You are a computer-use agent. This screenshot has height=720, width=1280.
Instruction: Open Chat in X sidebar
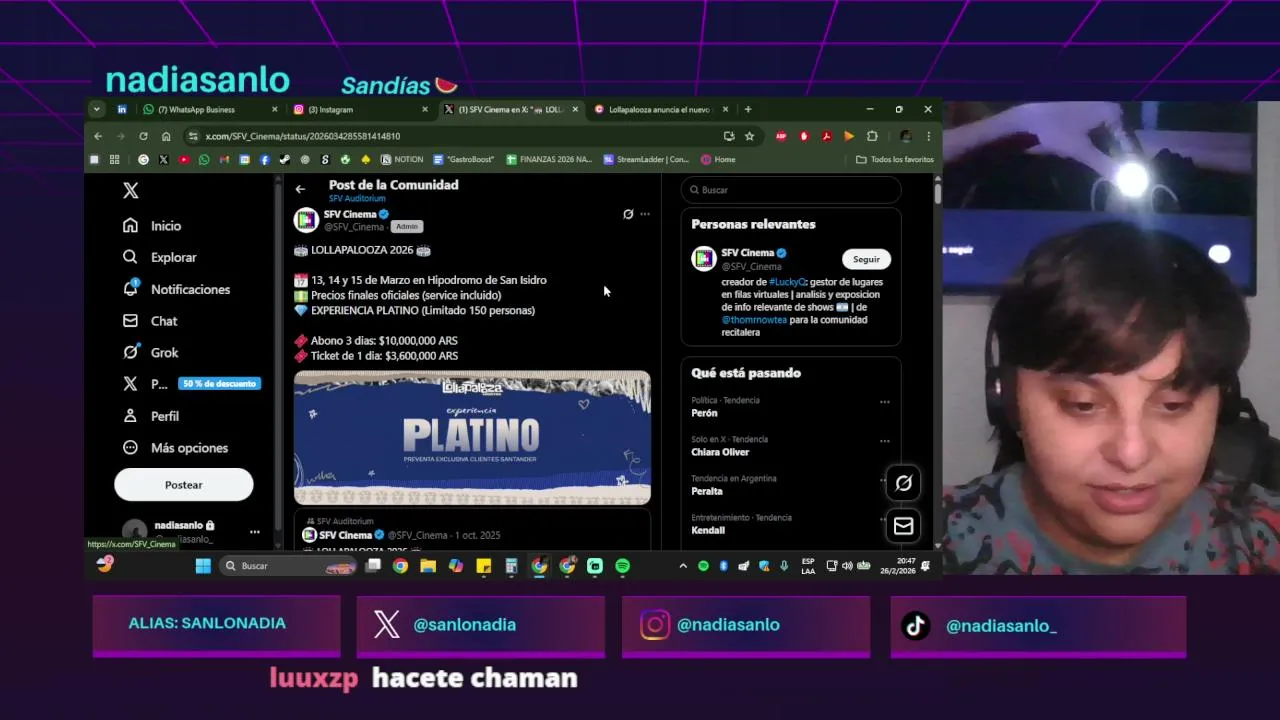(x=150, y=321)
